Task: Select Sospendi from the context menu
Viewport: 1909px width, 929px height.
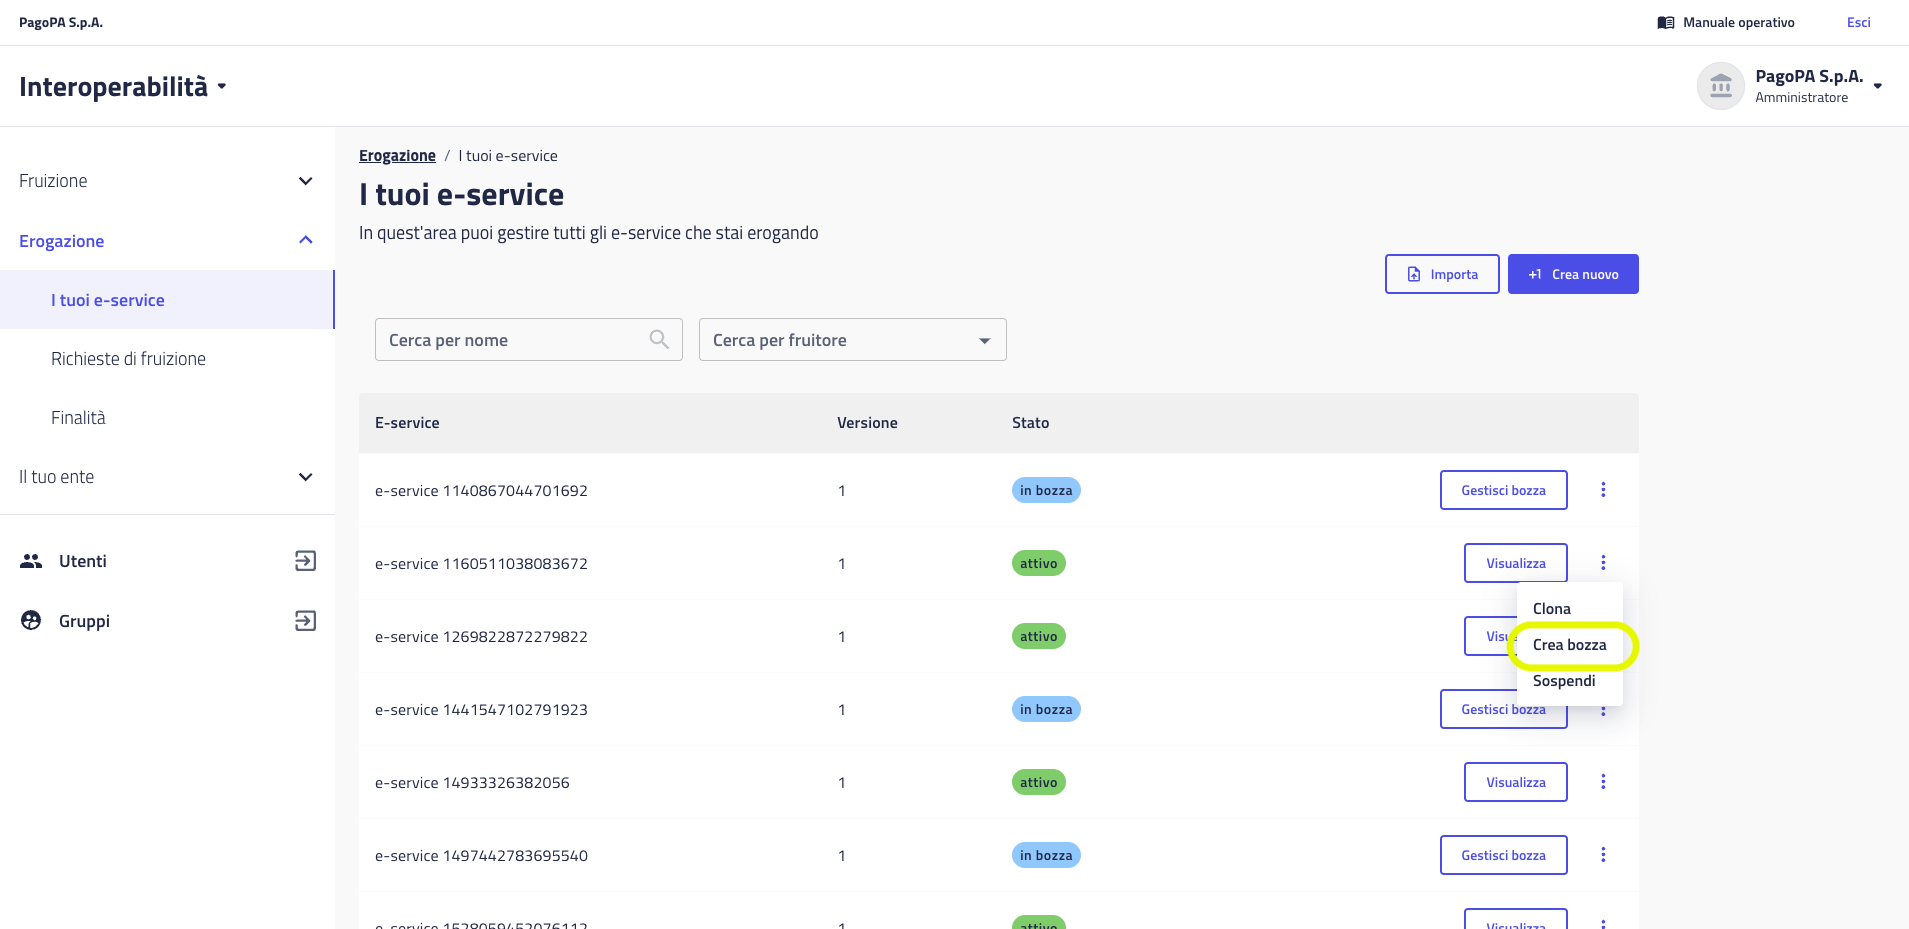Action: tap(1563, 681)
